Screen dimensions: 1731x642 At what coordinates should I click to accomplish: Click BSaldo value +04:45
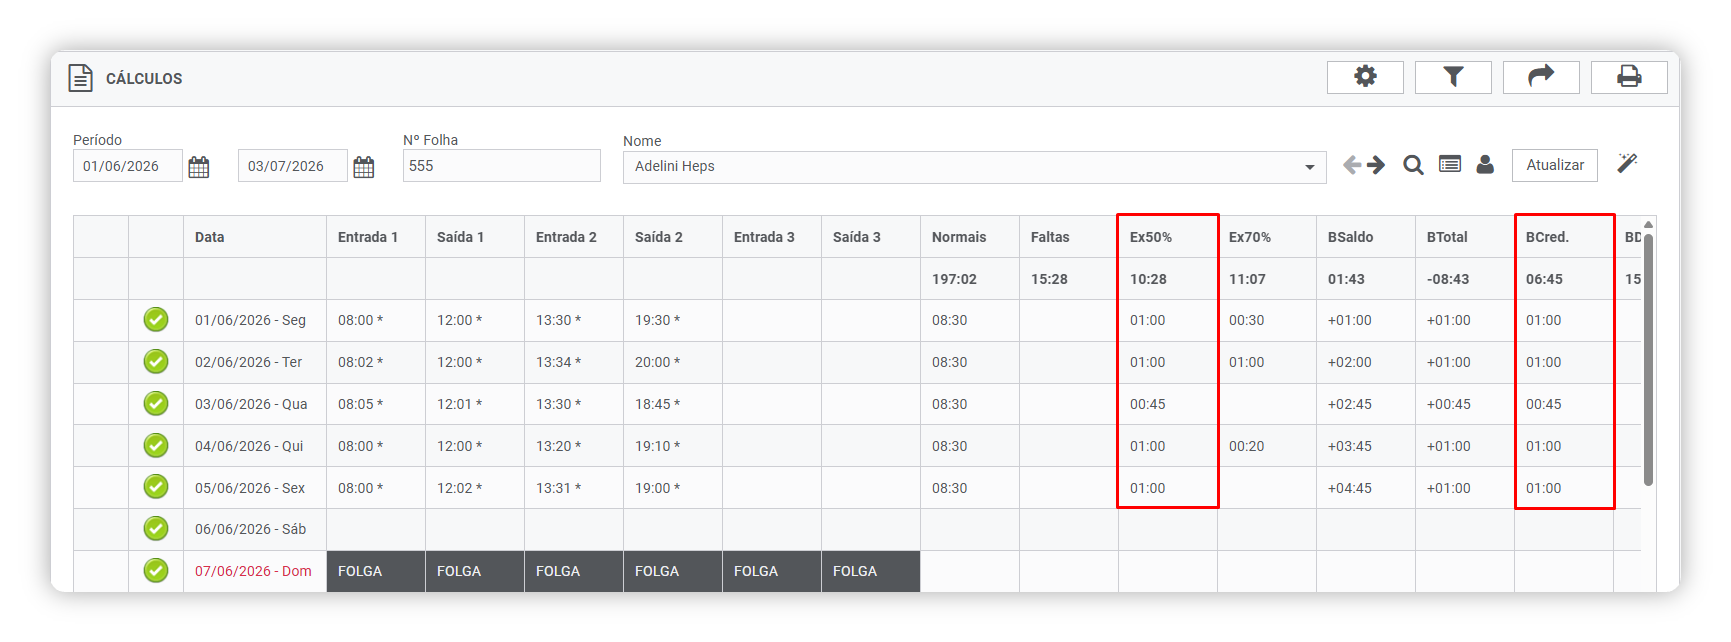tap(1366, 488)
